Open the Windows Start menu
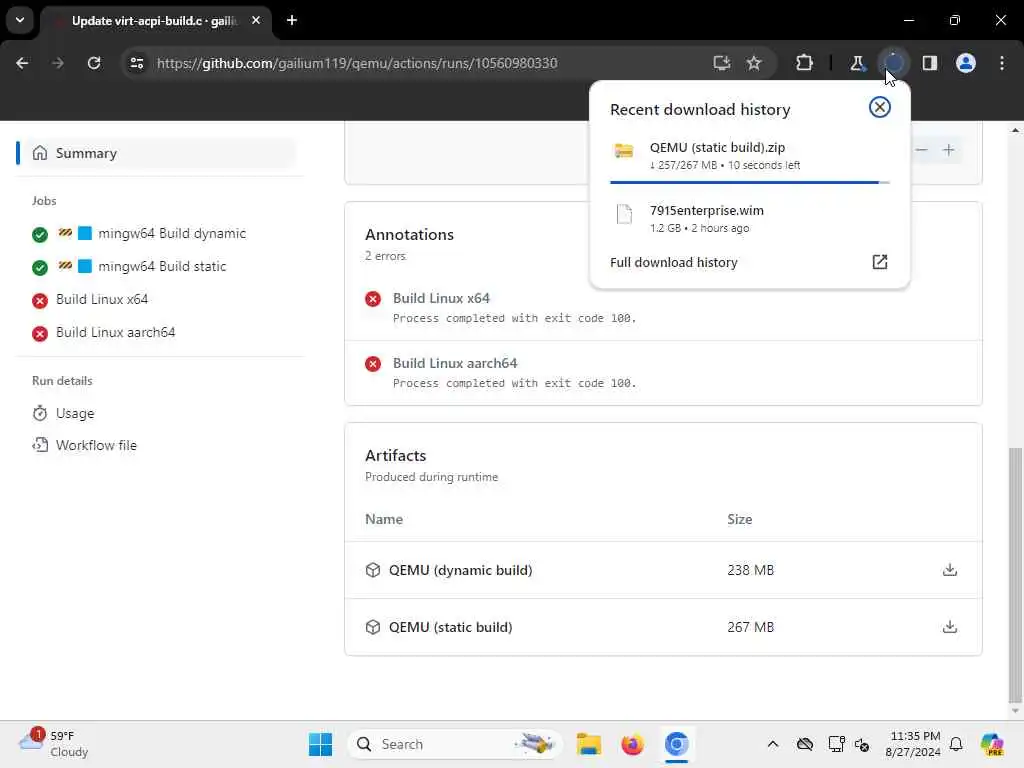The image size is (1024, 768). pyautogui.click(x=320, y=744)
